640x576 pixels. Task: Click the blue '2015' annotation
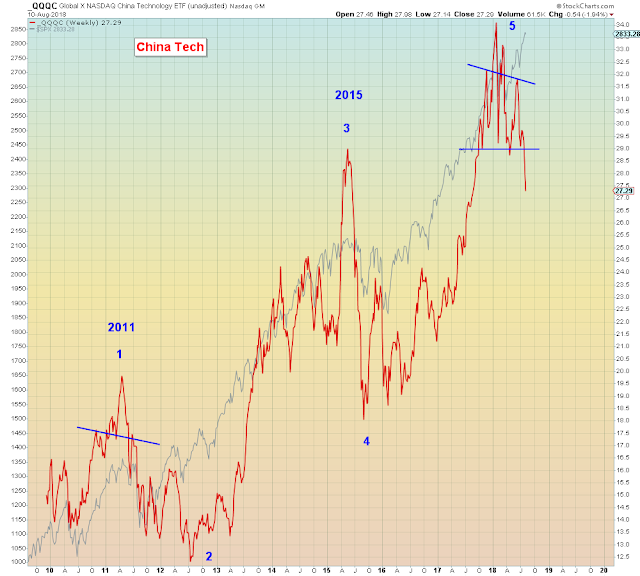click(x=349, y=95)
